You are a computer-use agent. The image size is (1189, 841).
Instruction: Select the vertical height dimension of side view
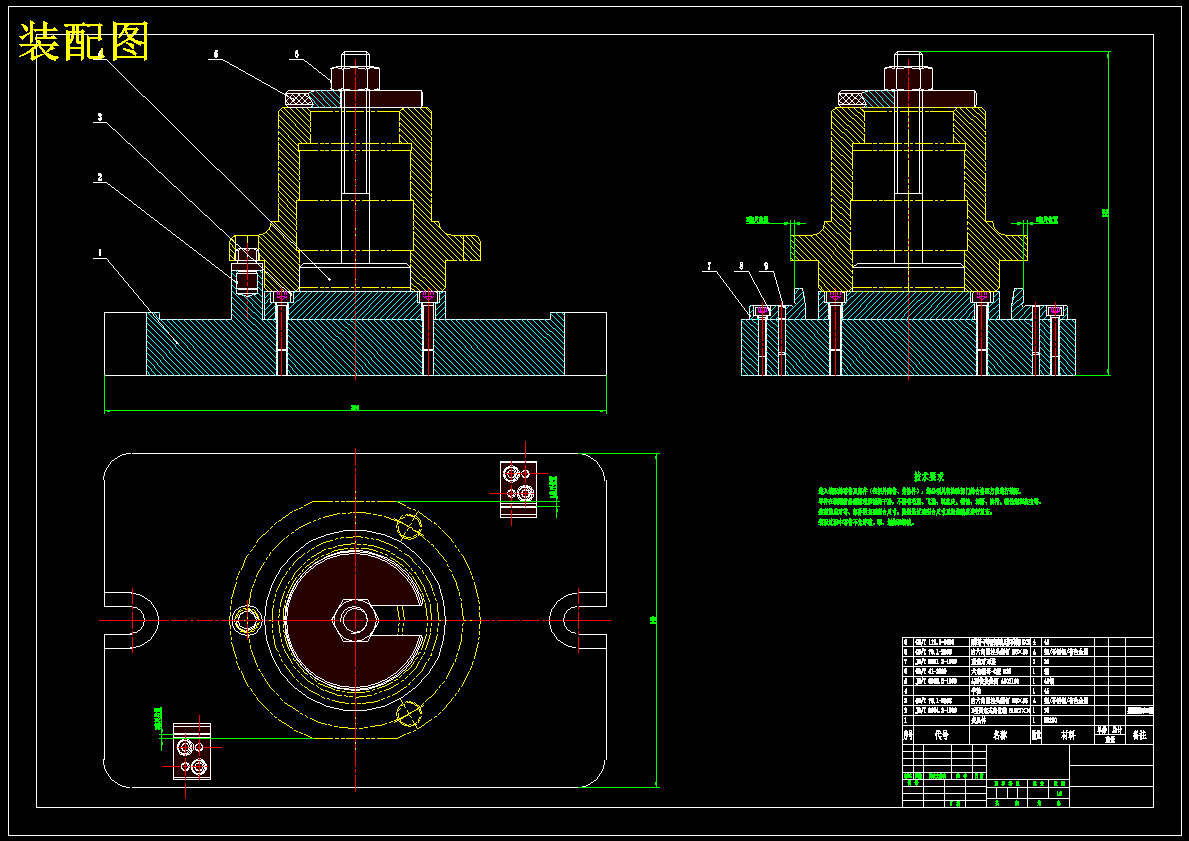coord(1109,213)
